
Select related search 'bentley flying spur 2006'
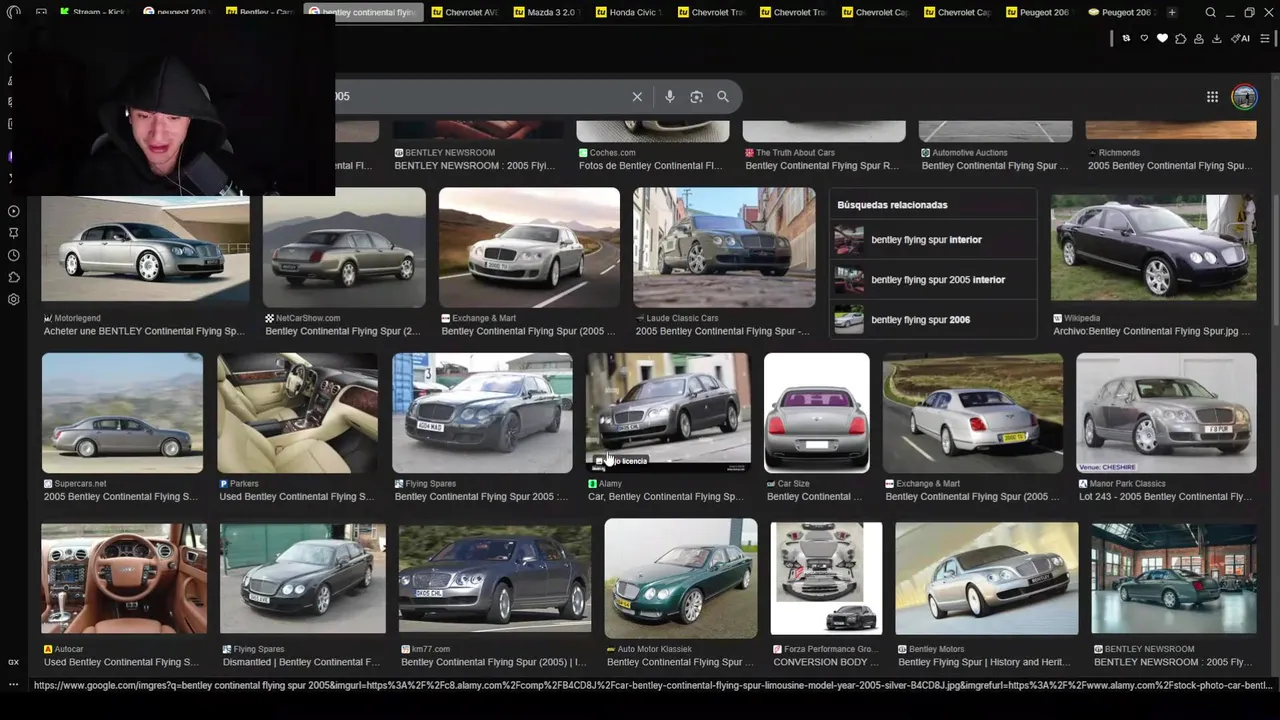932,320
